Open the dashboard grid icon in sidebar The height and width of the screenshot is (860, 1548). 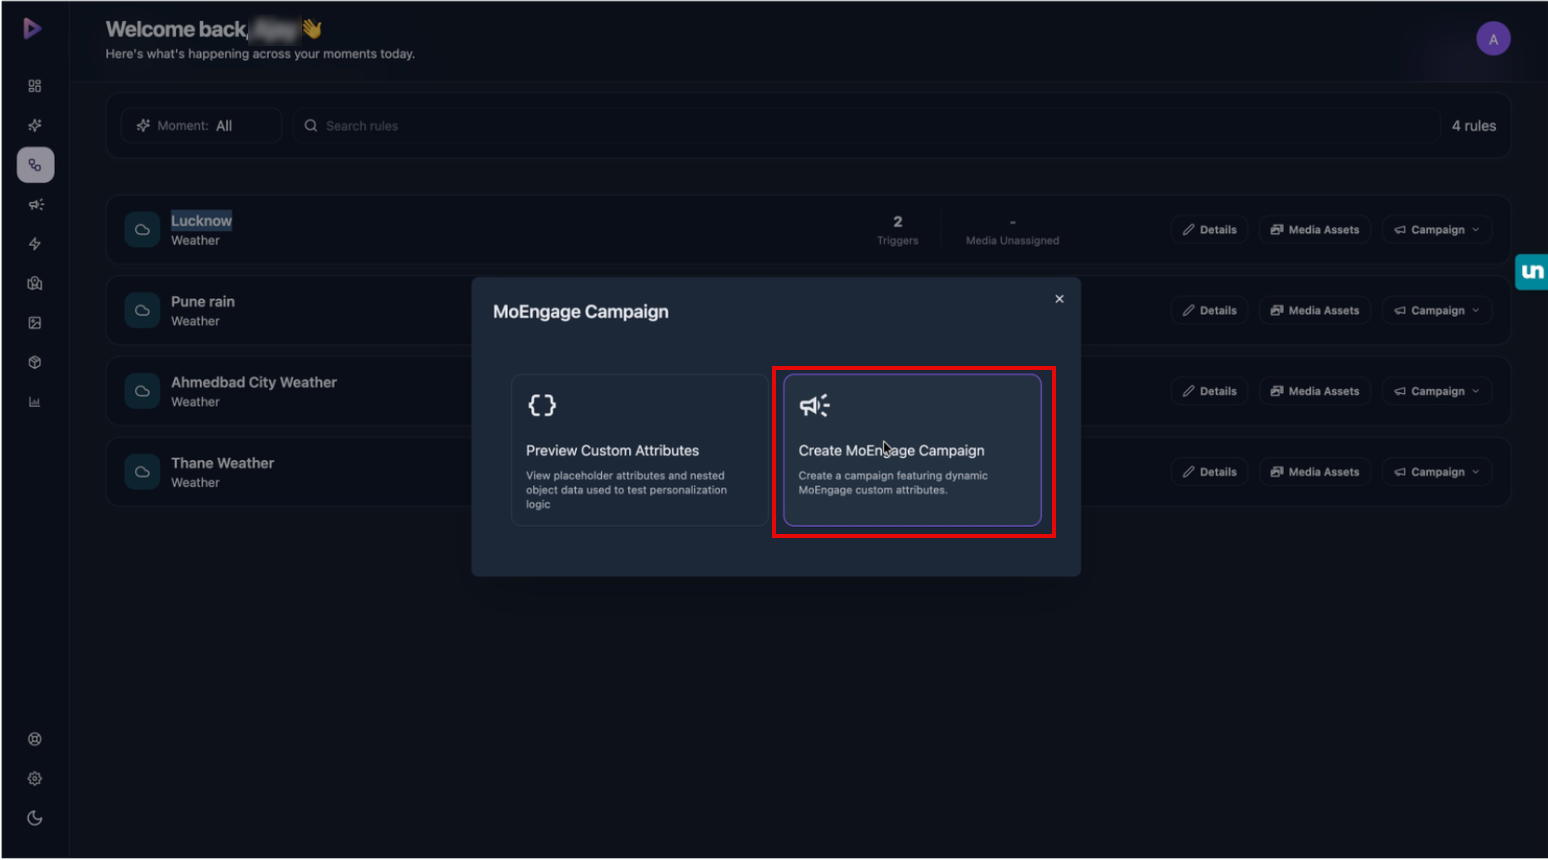pos(35,86)
